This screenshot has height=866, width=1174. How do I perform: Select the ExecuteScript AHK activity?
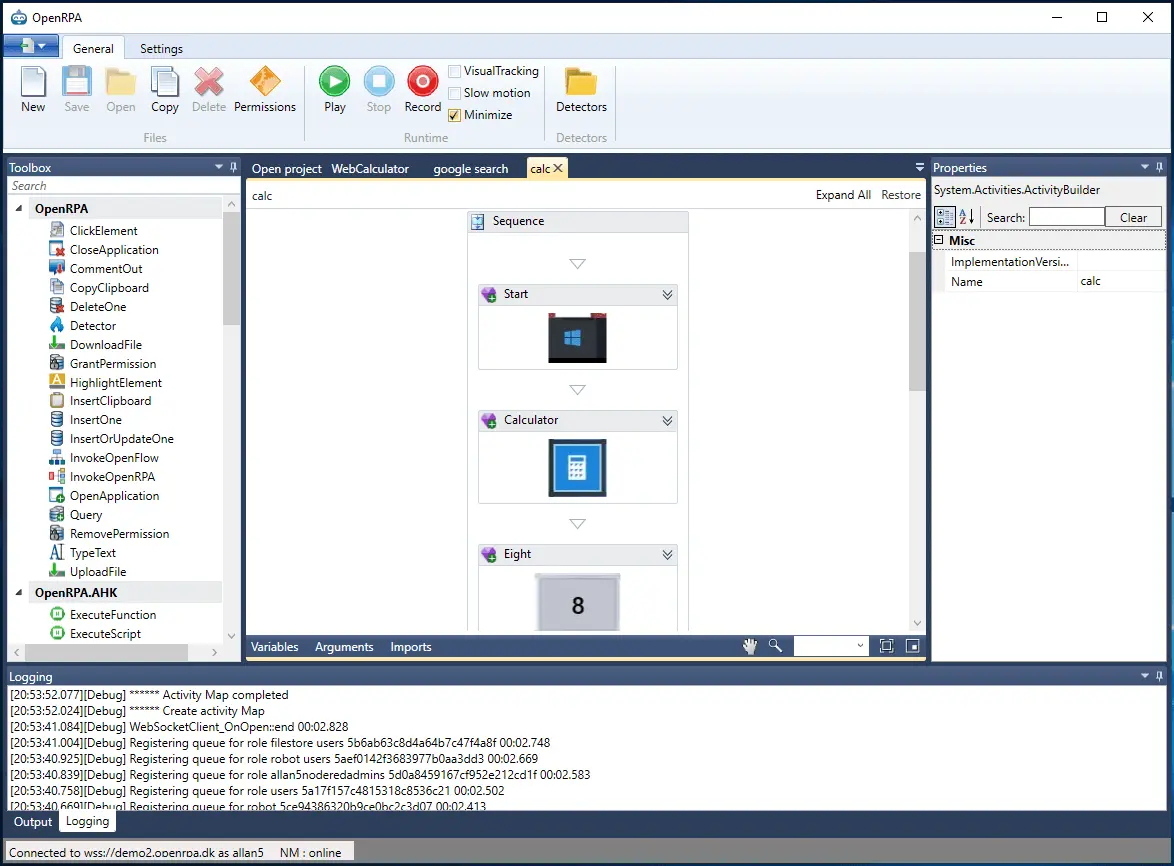105,633
